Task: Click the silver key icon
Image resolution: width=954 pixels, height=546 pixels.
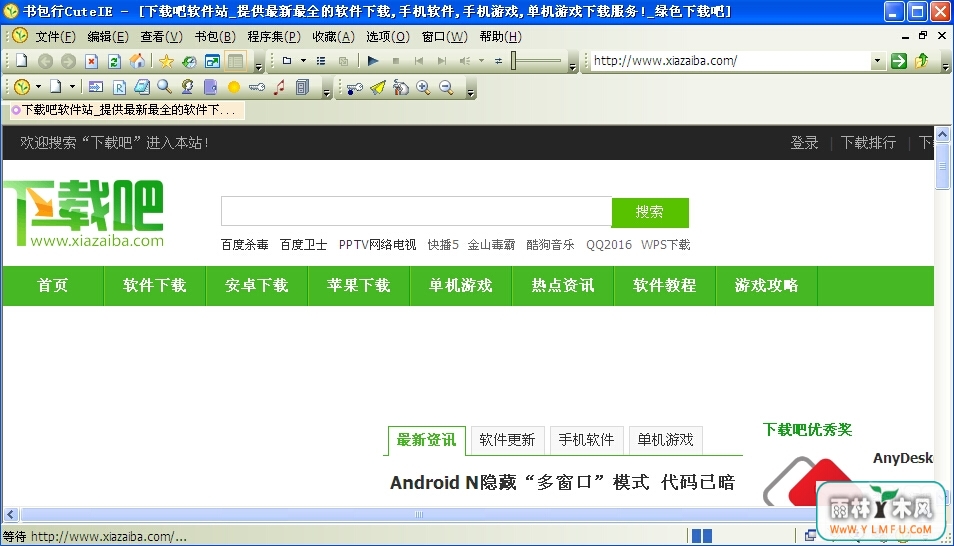Action: [257, 87]
